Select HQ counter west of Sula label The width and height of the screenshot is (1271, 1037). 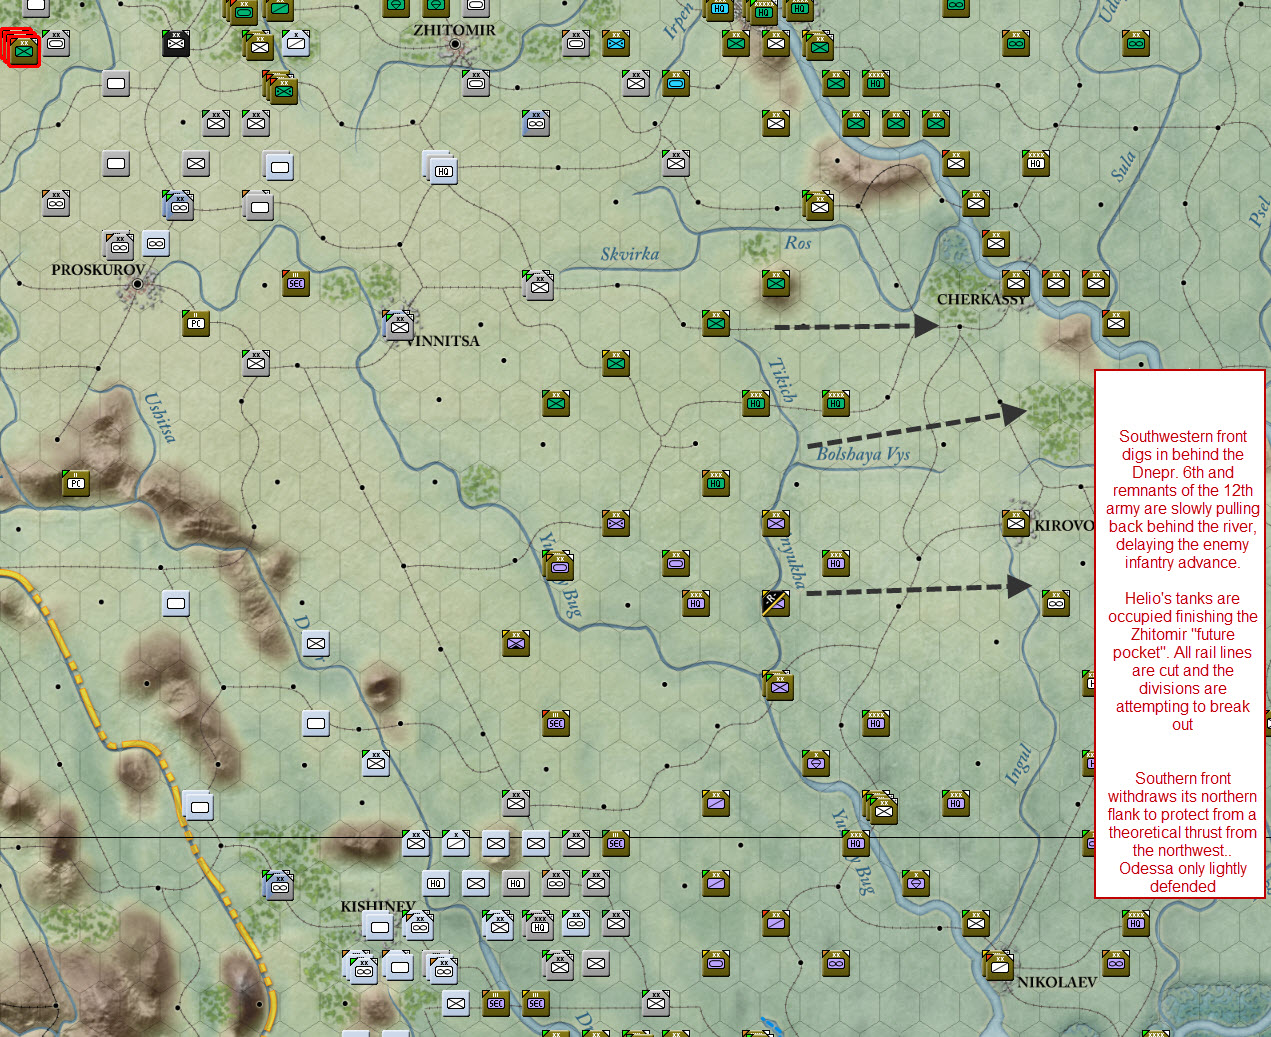tap(1036, 163)
